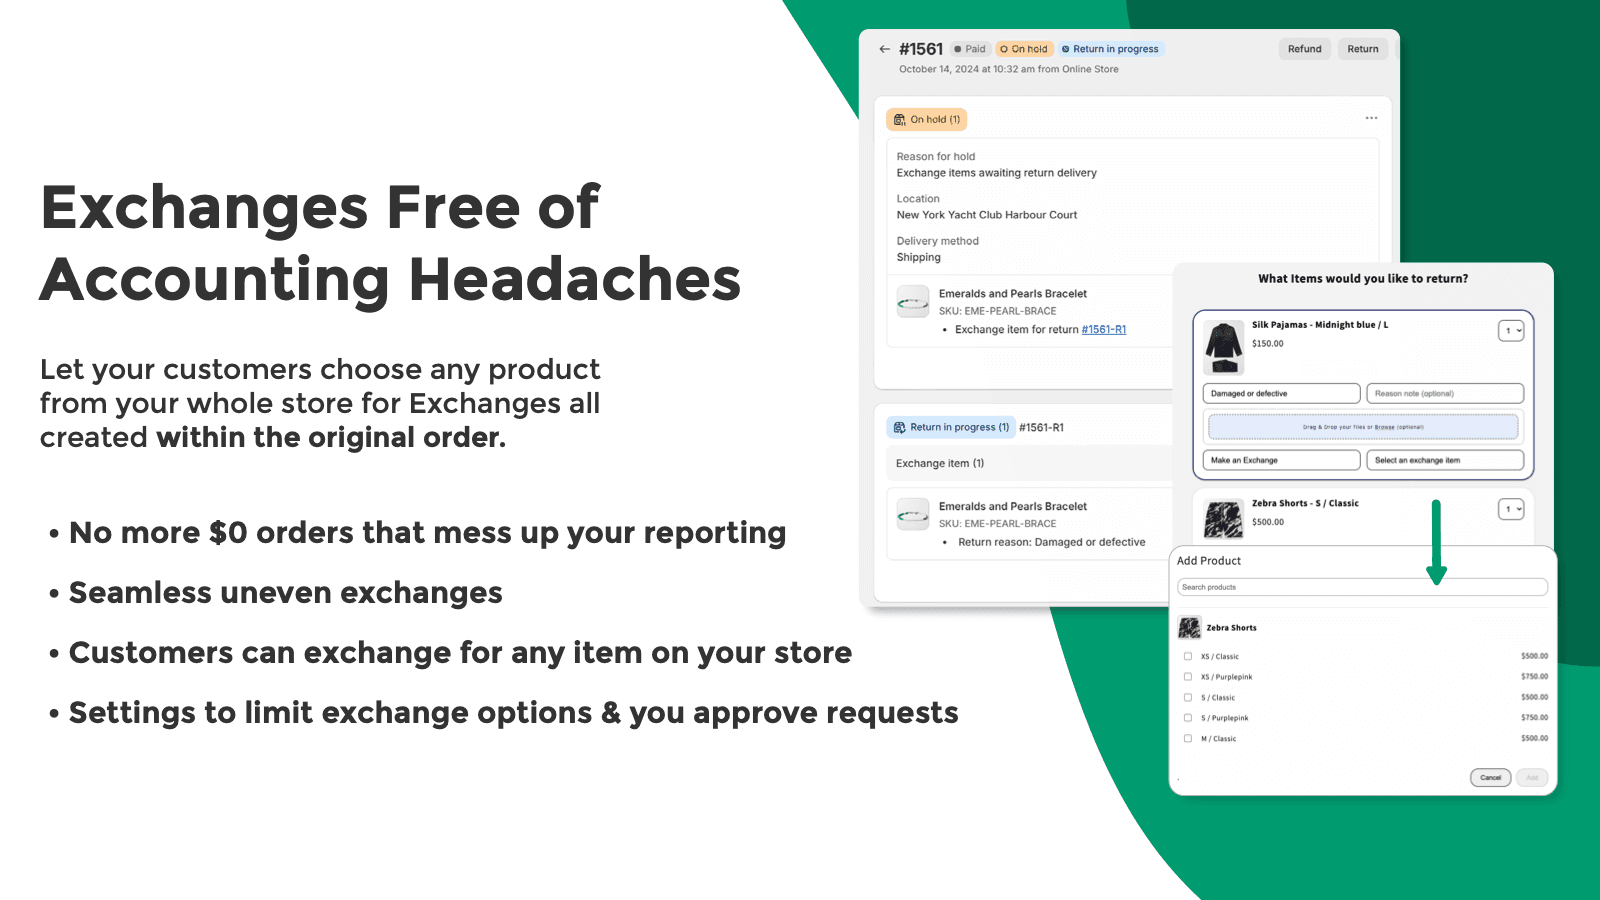Click the On hold (1) package icon
This screenshot has width=1600, height=900.
[x=901, y=119]
